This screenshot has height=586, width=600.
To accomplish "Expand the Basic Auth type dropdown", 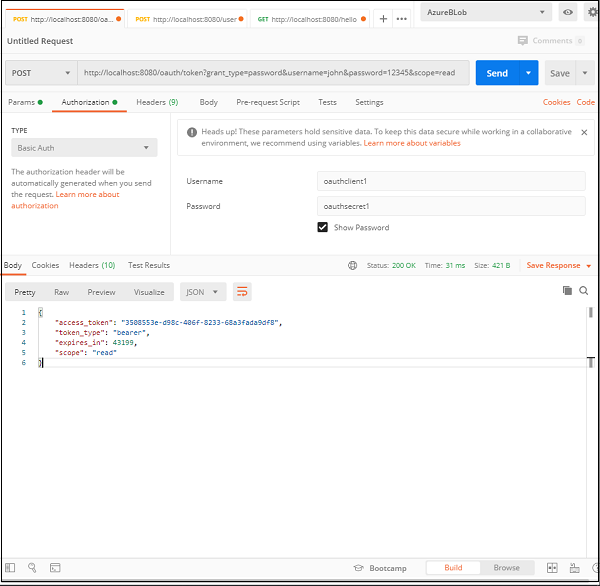I will 84,148.
